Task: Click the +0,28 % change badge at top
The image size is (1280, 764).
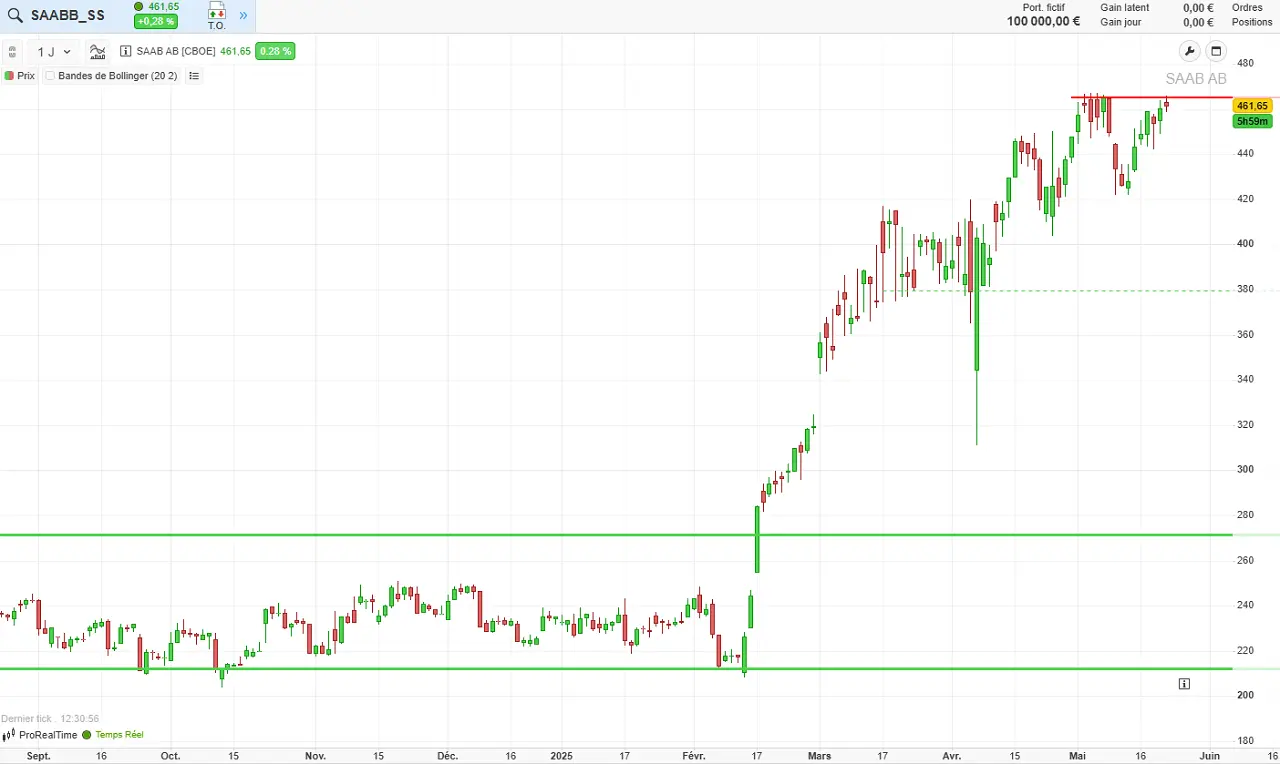Action: 156,22
